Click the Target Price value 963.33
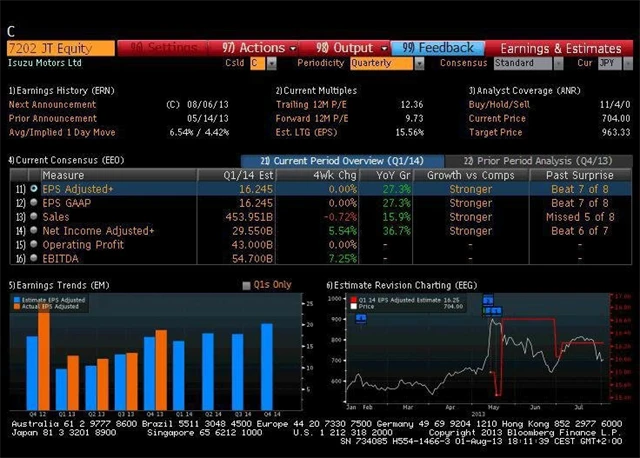The width and height of the screenshot is (640, 458). tap(616, 132)
